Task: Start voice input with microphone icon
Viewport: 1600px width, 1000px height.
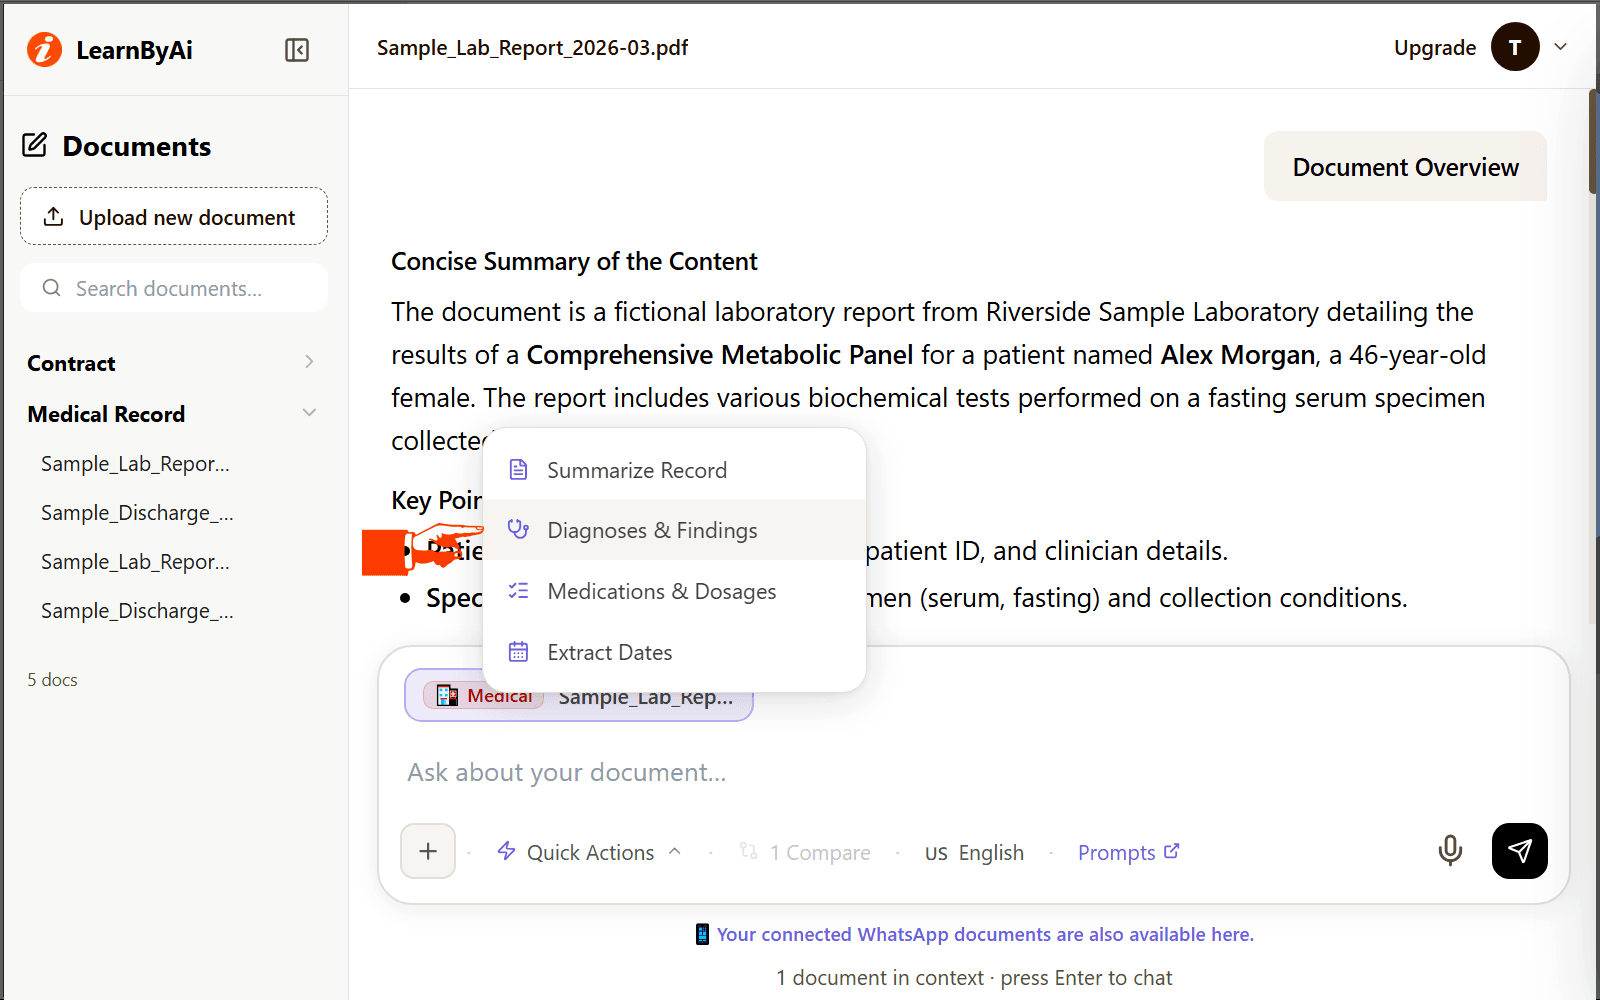Action: point(1450,851)
